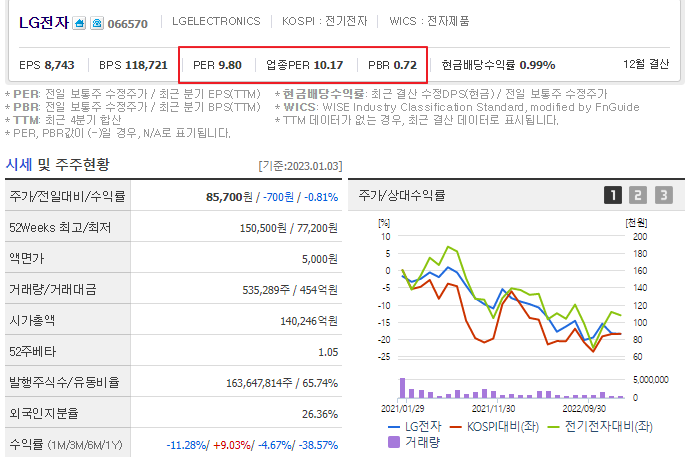
Task: Click the 2021/01/29 chart axis date
Action: tap(403, 409)
